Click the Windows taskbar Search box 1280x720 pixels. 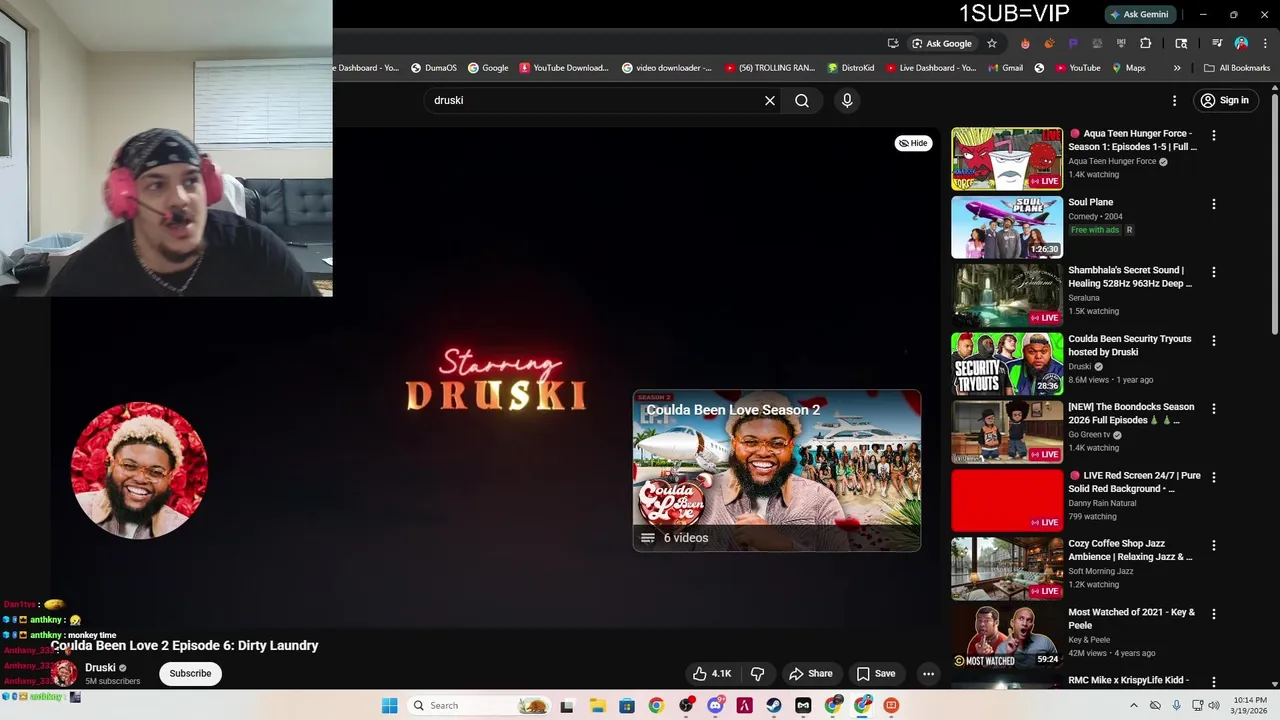[478, 705]
